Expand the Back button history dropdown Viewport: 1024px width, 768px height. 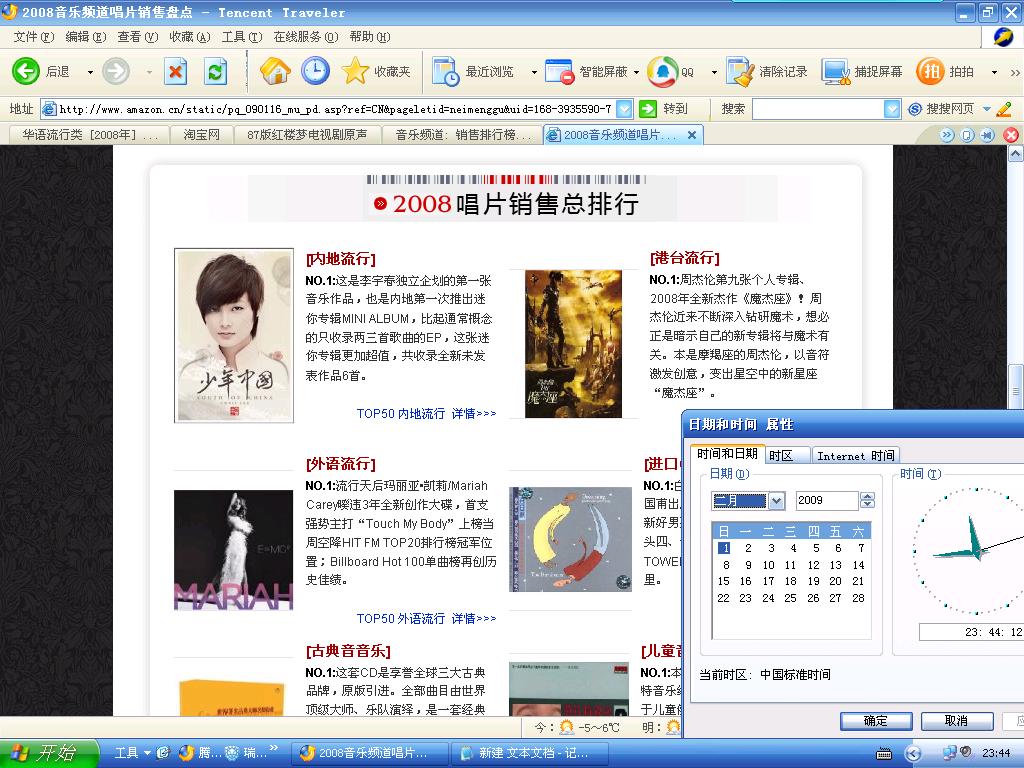90,72
